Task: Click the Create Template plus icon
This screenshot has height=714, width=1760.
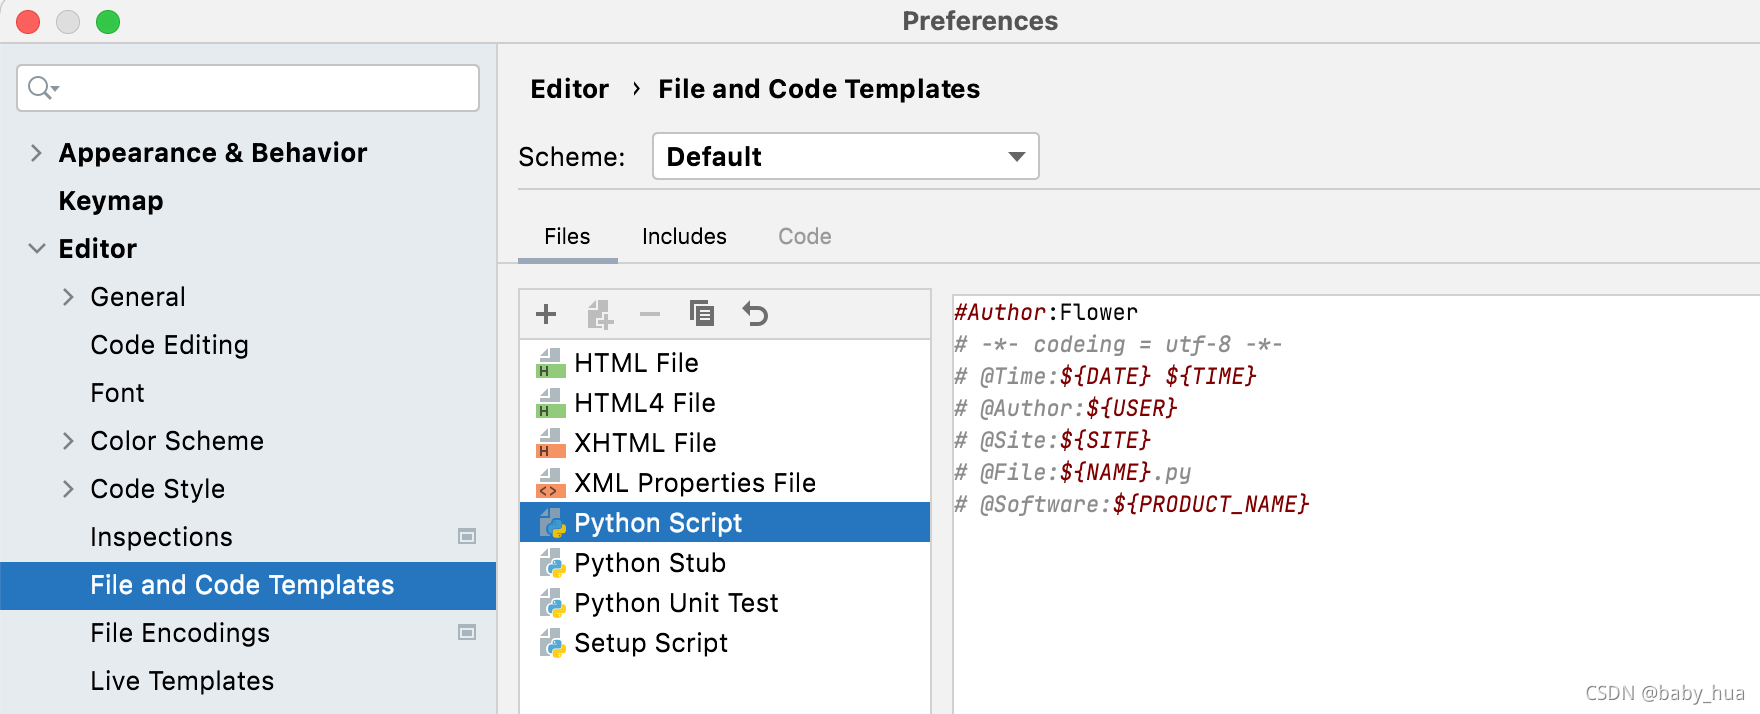Action: point(546,314)
